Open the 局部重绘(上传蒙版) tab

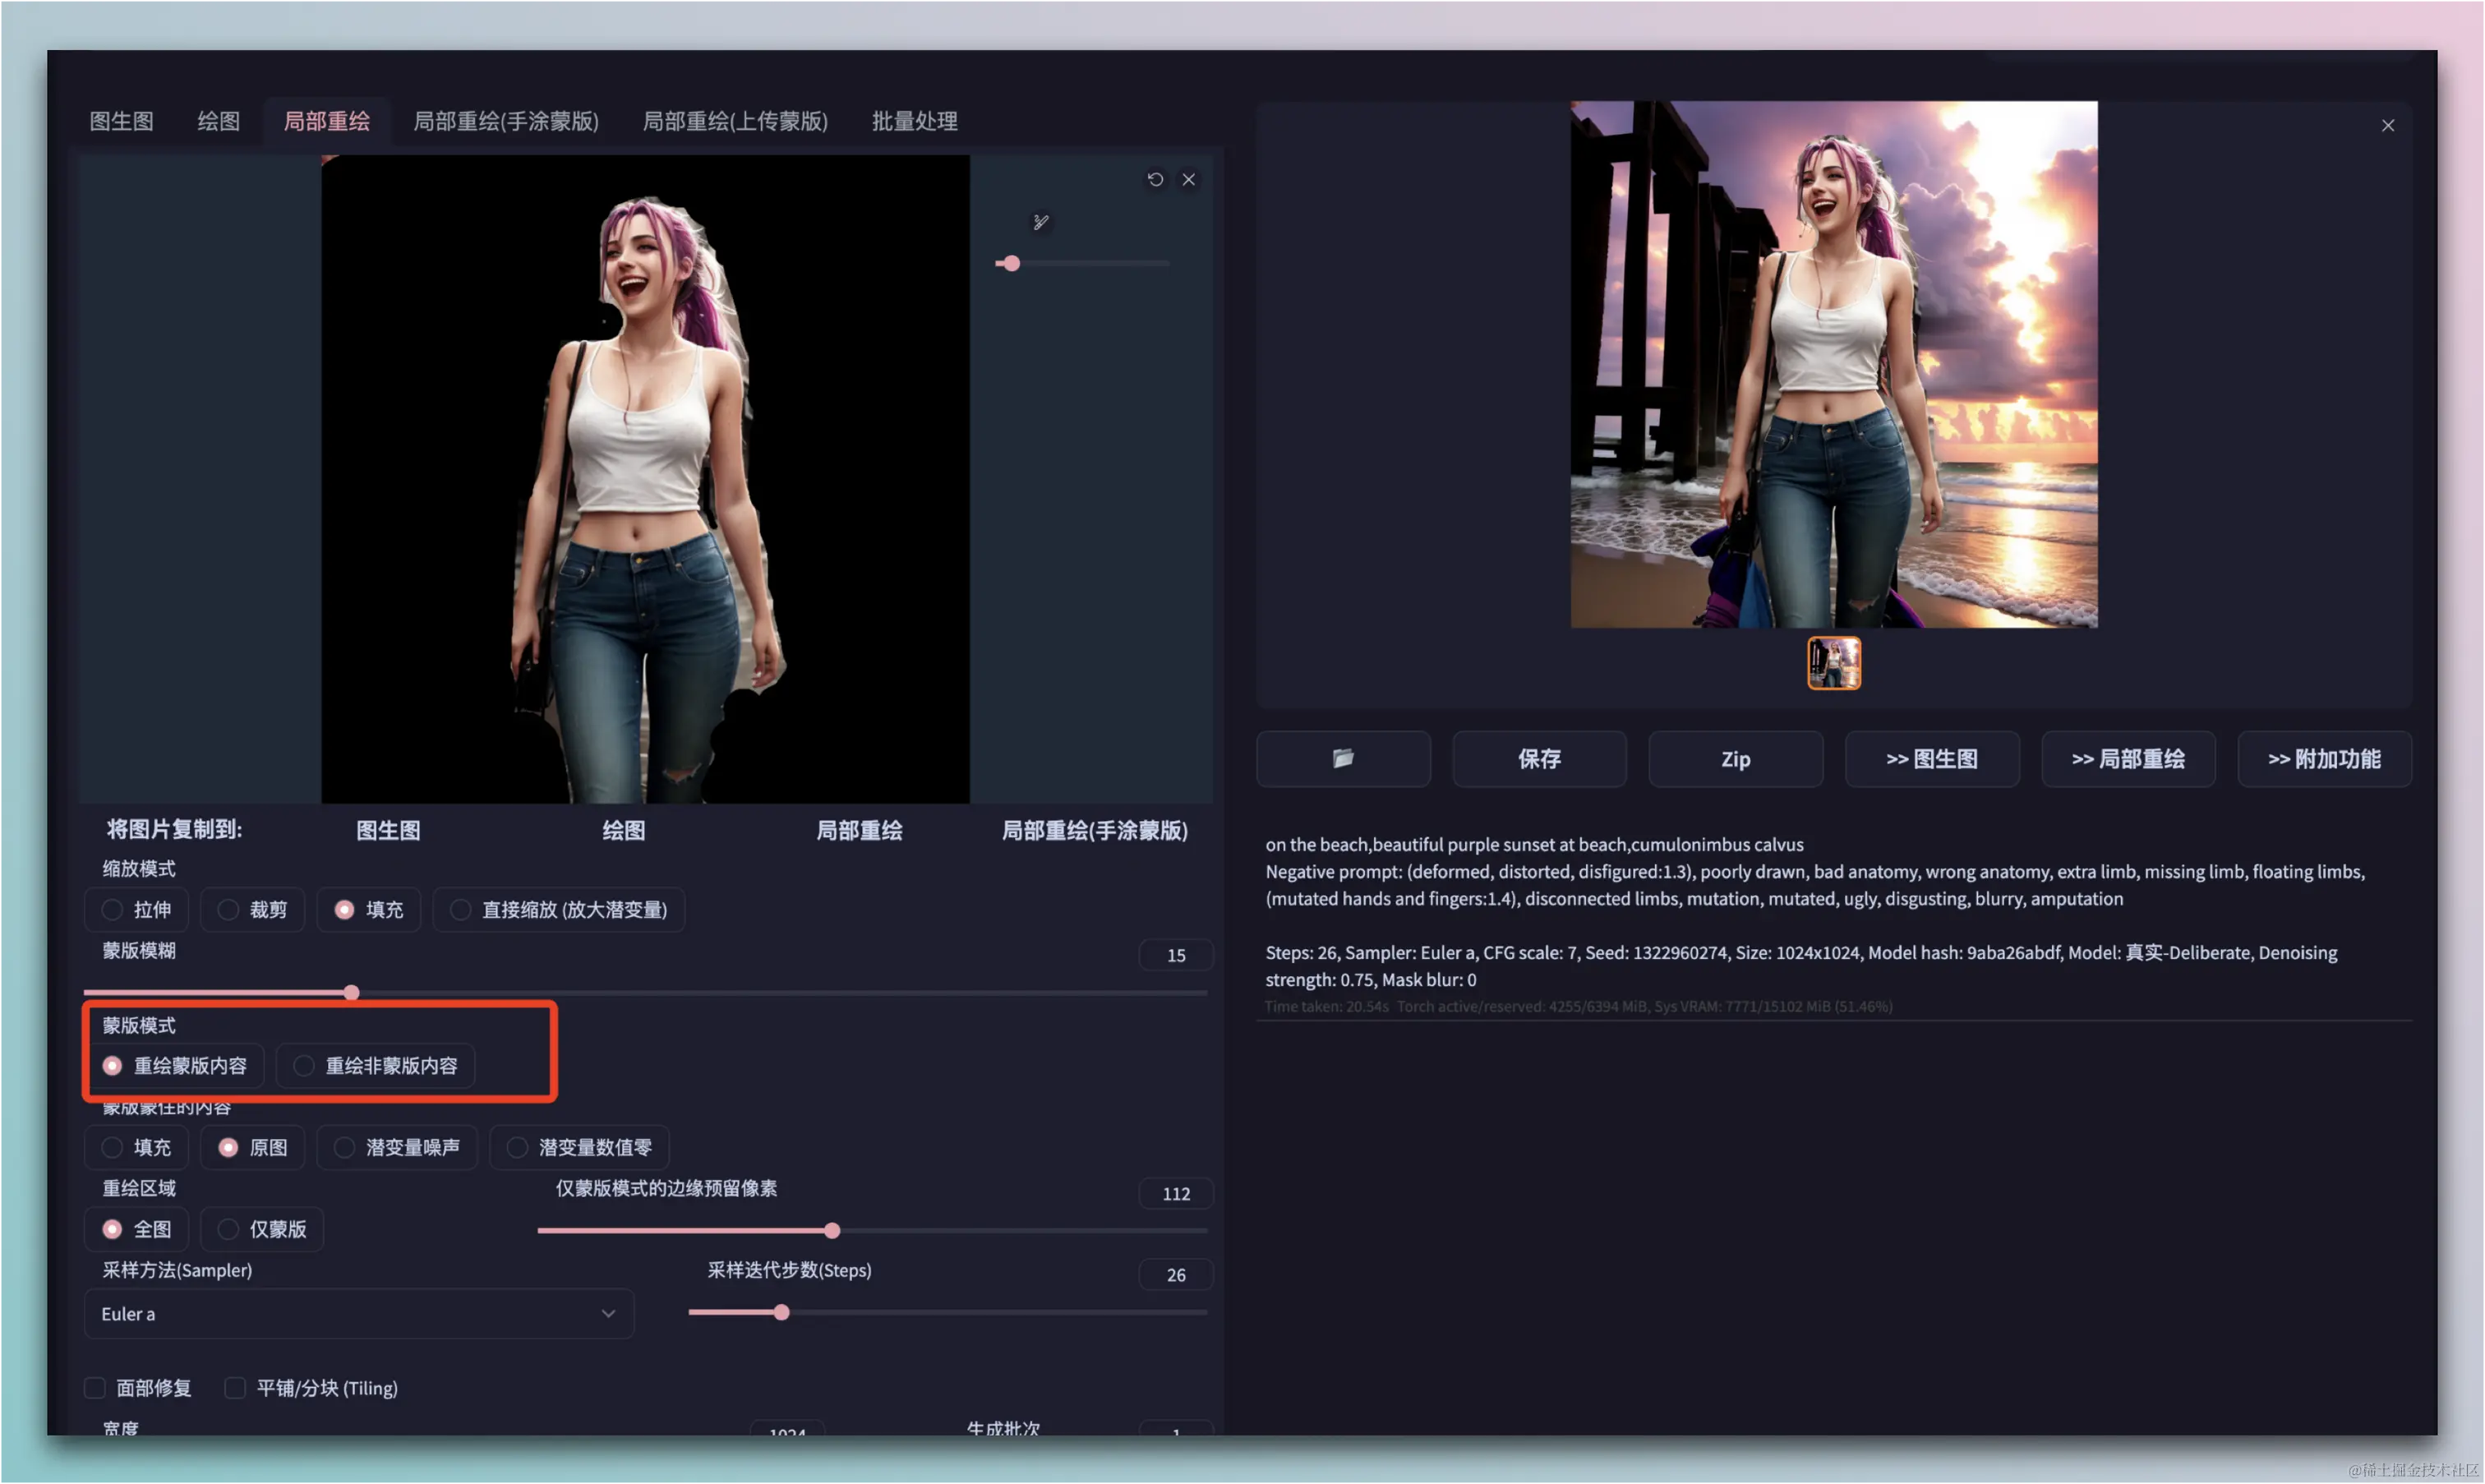pos(734,121)
